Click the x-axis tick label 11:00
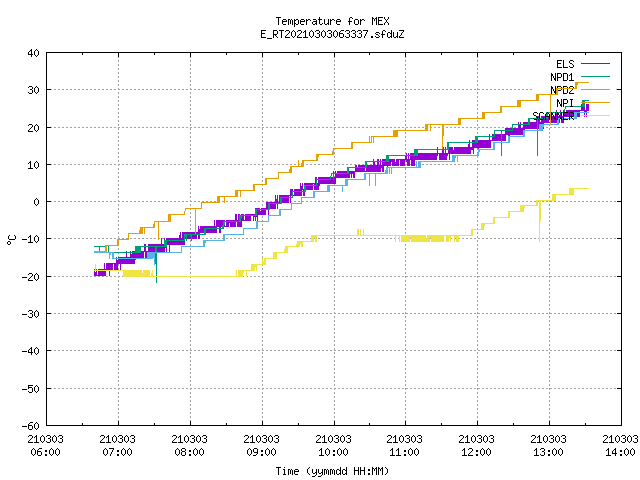Image resolution: width=640 pixels, height=480 pixels. (x=404, y=452)
